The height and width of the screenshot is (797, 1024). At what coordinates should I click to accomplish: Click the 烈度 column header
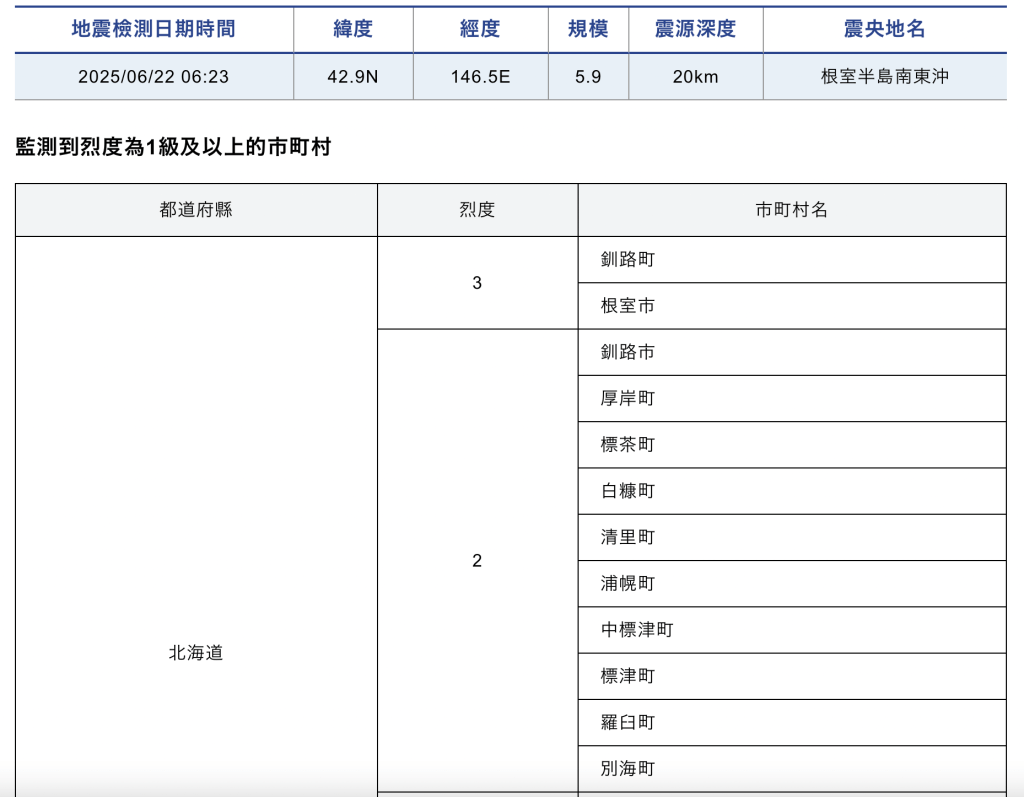[x=477, y=210]
